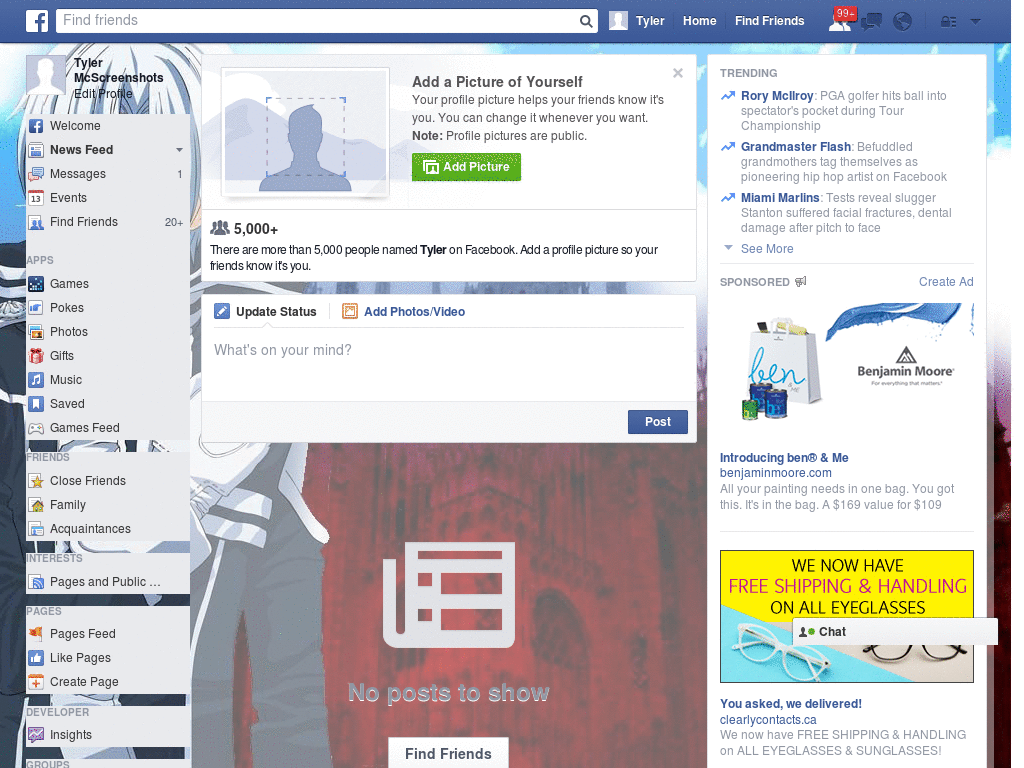Go to Home in top bar
Viewport: 1024px width, 768px height.
(x=699, y=21)
